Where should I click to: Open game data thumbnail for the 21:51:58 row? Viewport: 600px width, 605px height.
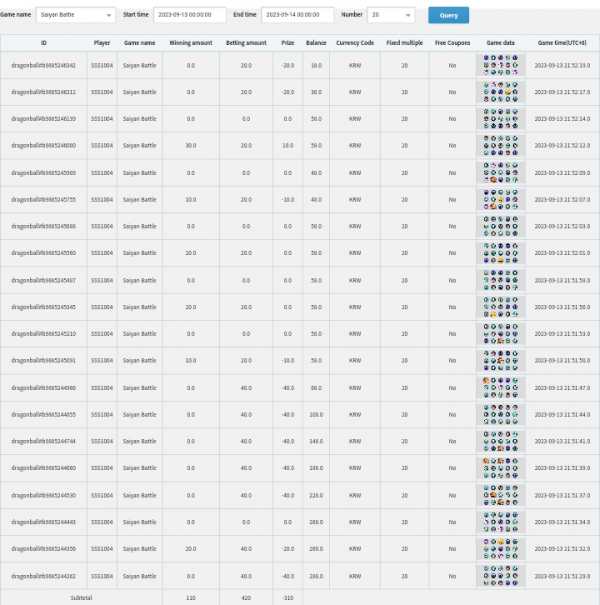(500, 280)
